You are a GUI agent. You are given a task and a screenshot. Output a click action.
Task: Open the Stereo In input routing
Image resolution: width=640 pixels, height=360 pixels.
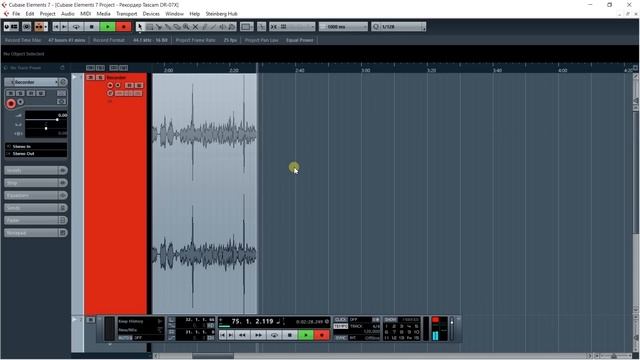pyautogui.click(x=36, y=146)
